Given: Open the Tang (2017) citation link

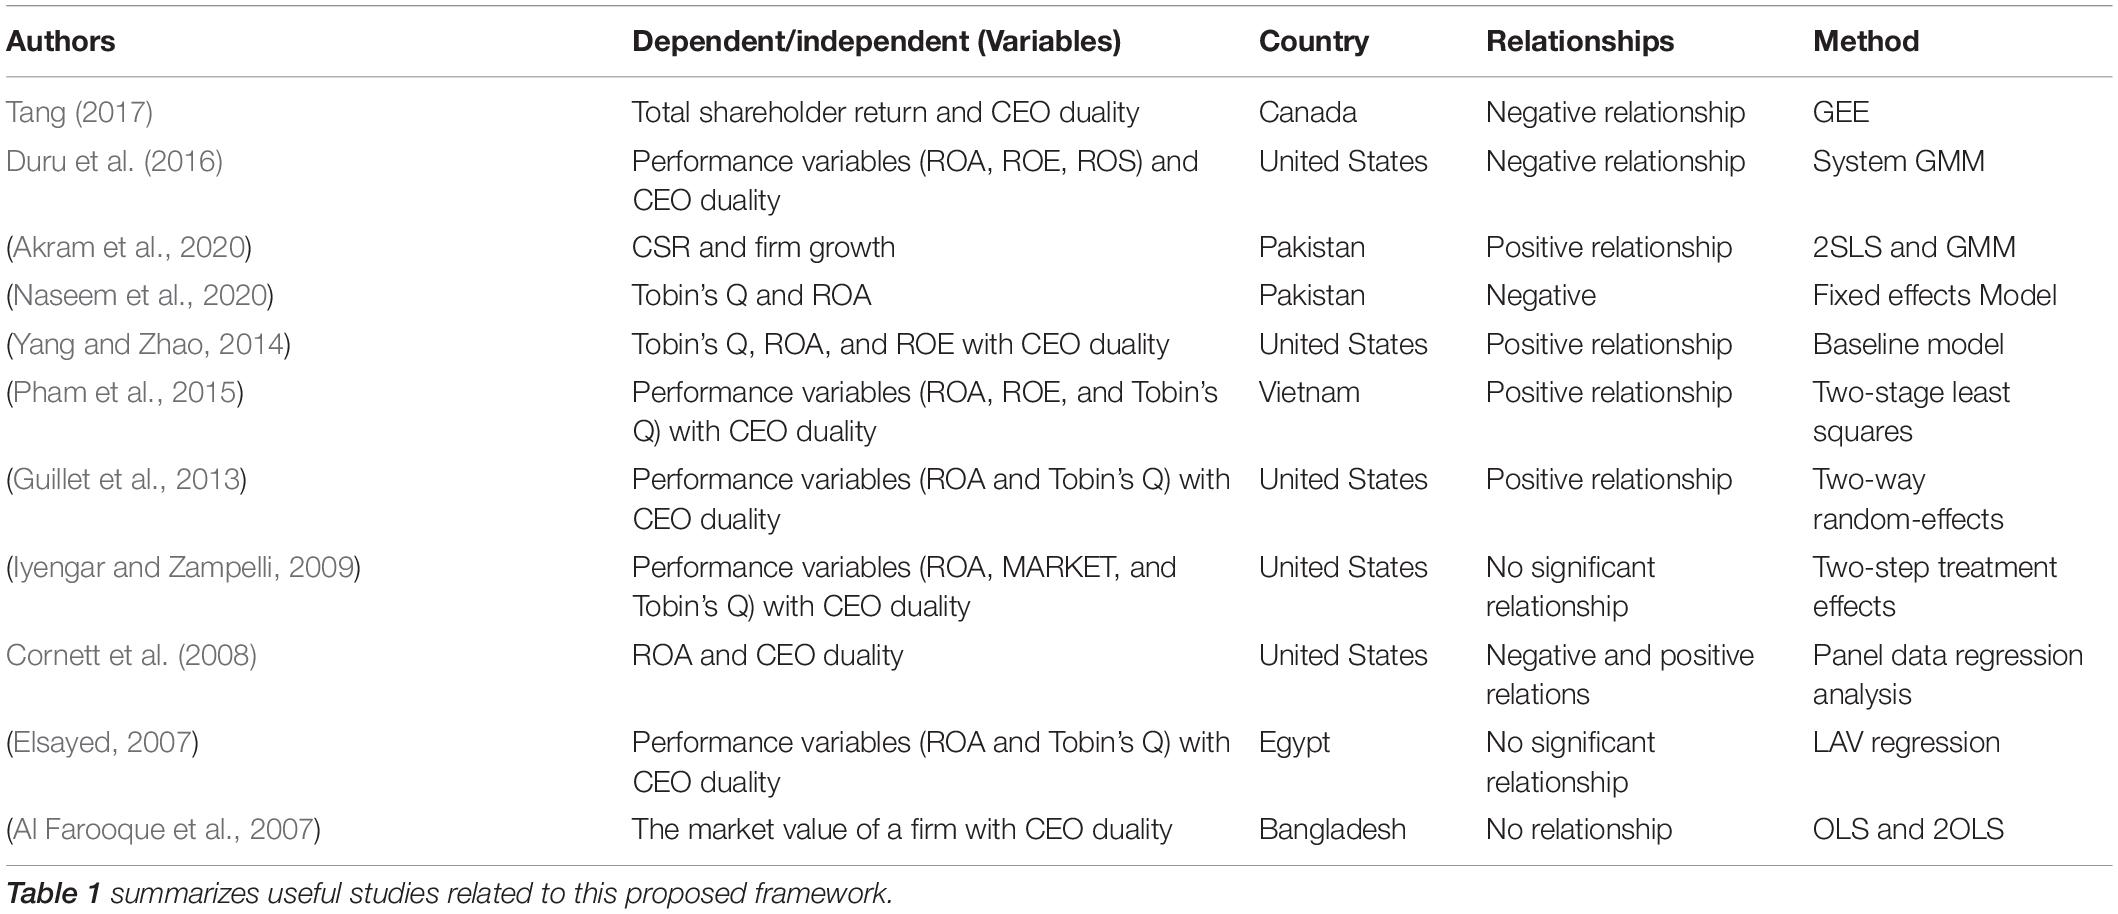Looking at the screenshot, I should coord(80,112).
